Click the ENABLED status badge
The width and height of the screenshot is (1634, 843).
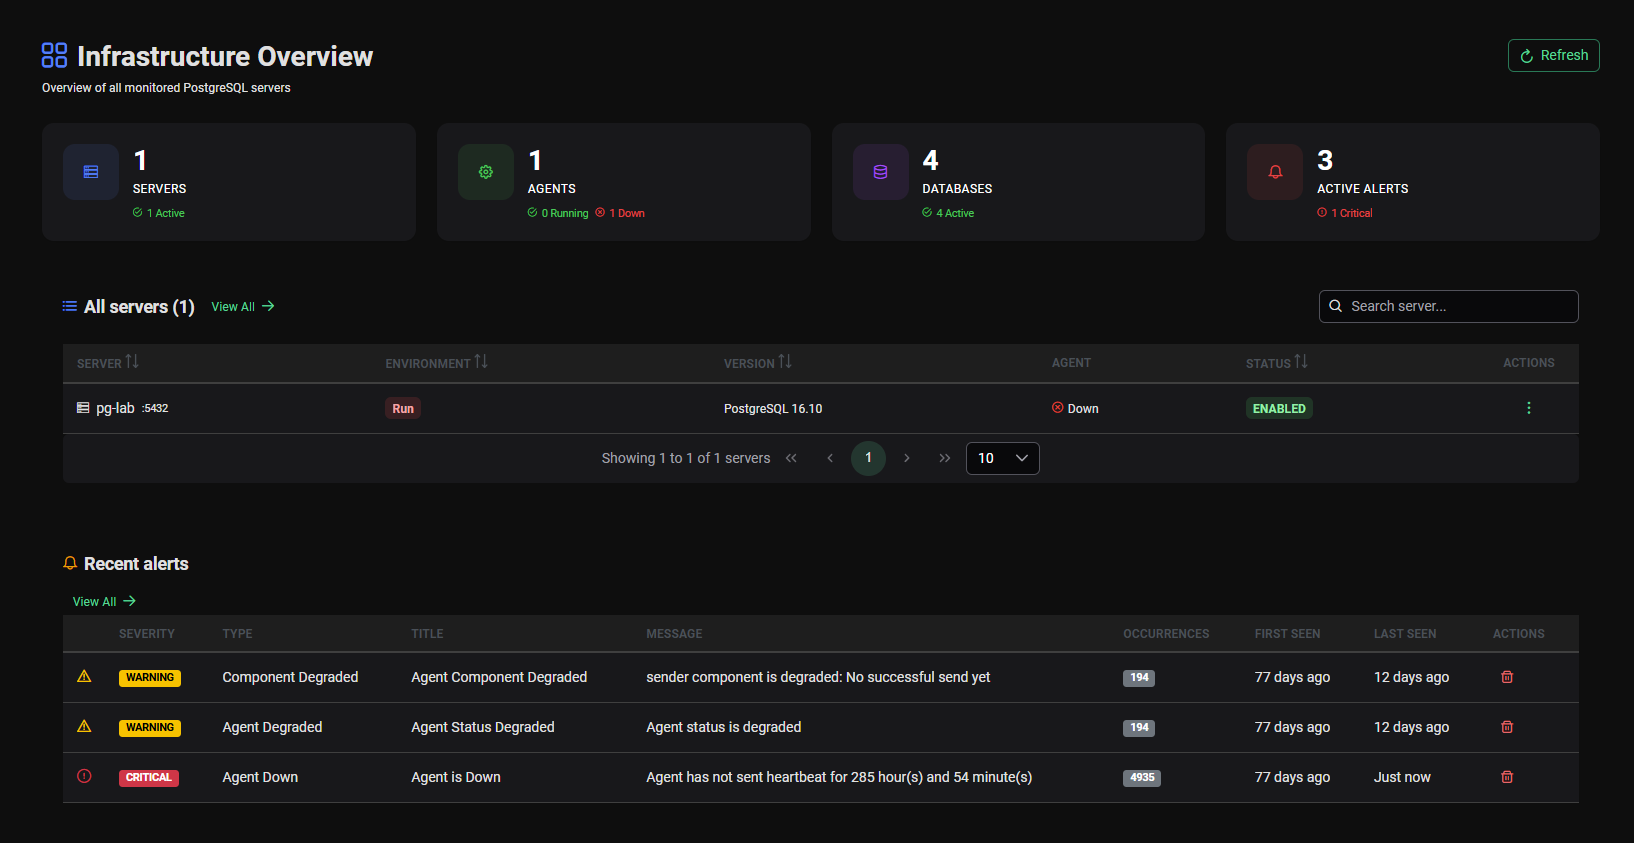click(x=1279, y=408)
